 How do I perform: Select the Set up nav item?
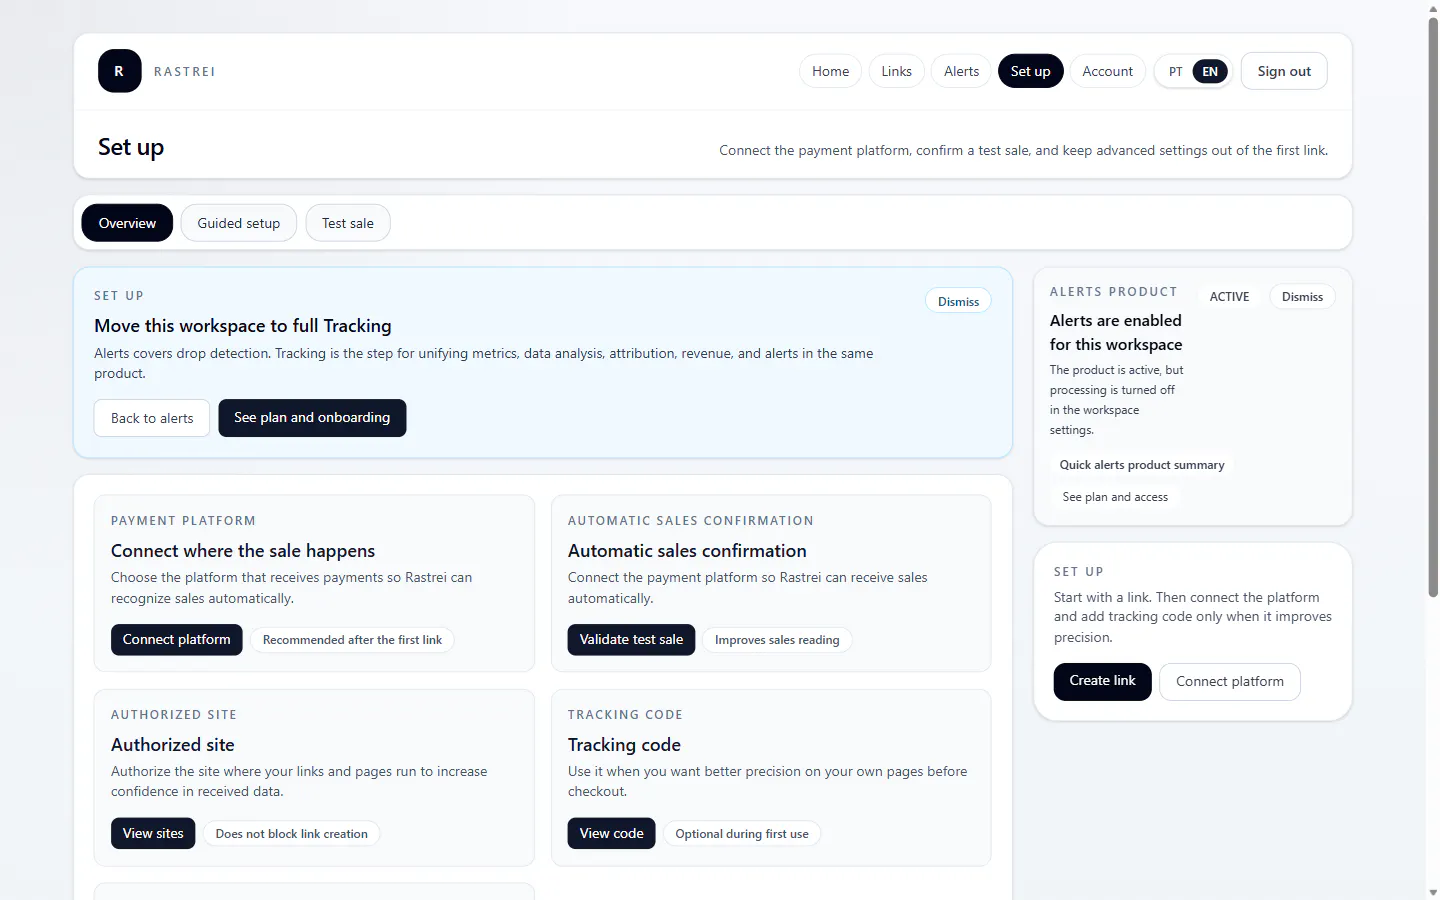[x=1030, y=71]
